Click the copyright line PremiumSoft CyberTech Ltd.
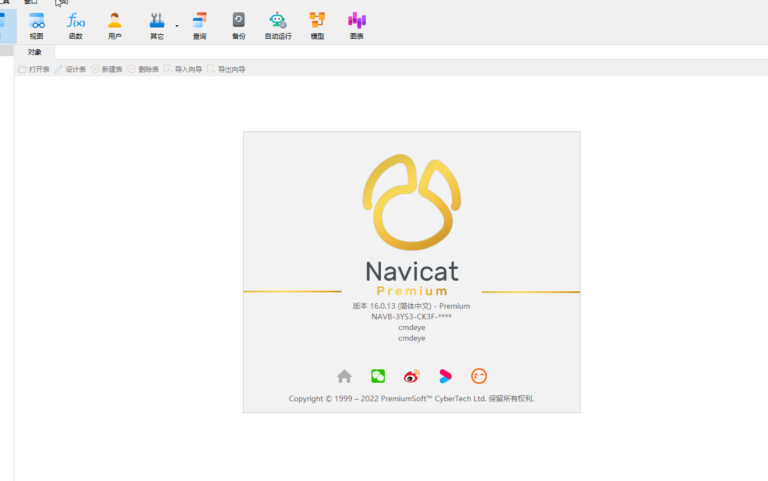The image size is (768, 481). point(411,399)
